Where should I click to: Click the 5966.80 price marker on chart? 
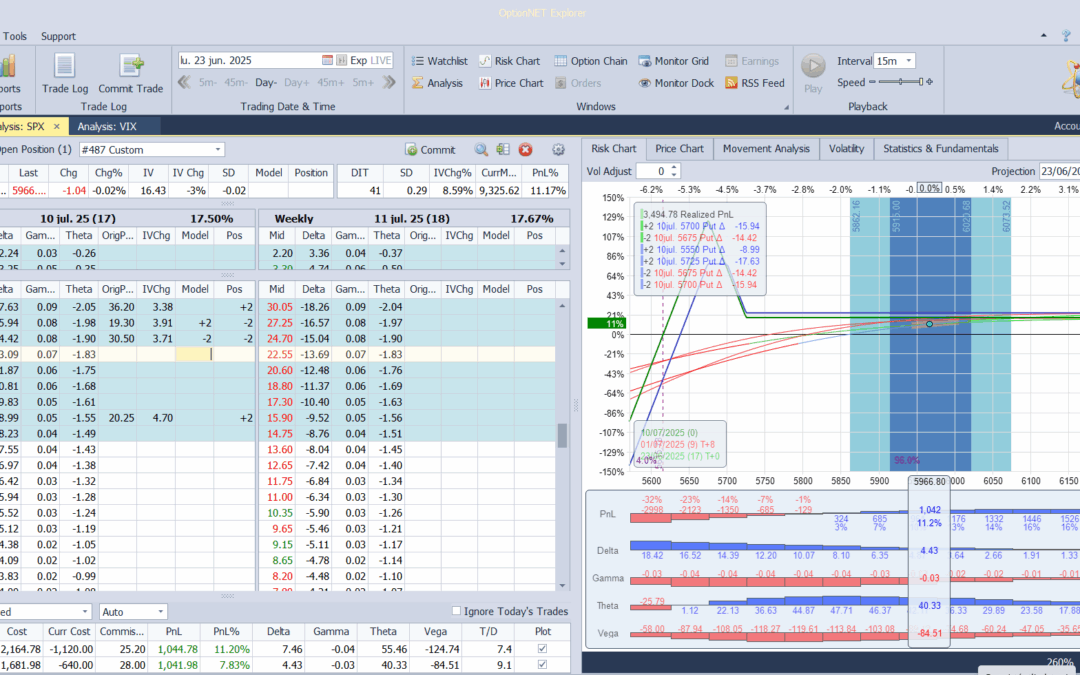929,481
